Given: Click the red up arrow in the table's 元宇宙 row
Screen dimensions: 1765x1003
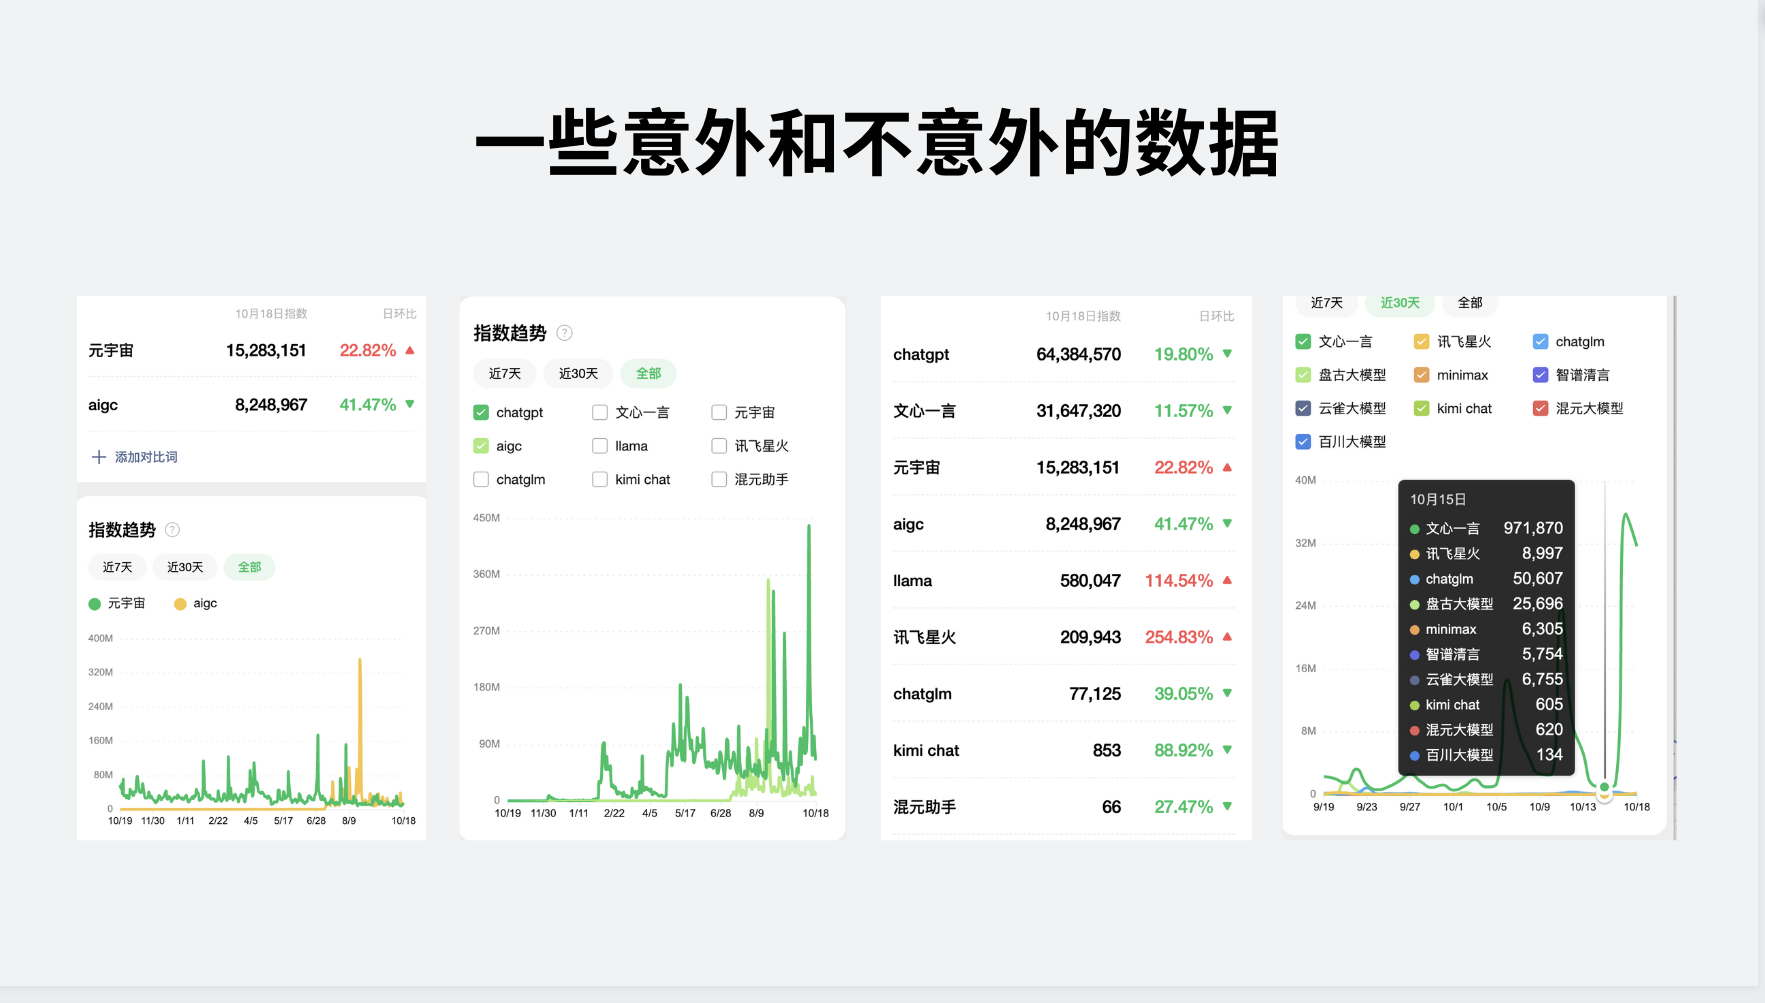Looking at the screenshot, I should pos(1227,467).
